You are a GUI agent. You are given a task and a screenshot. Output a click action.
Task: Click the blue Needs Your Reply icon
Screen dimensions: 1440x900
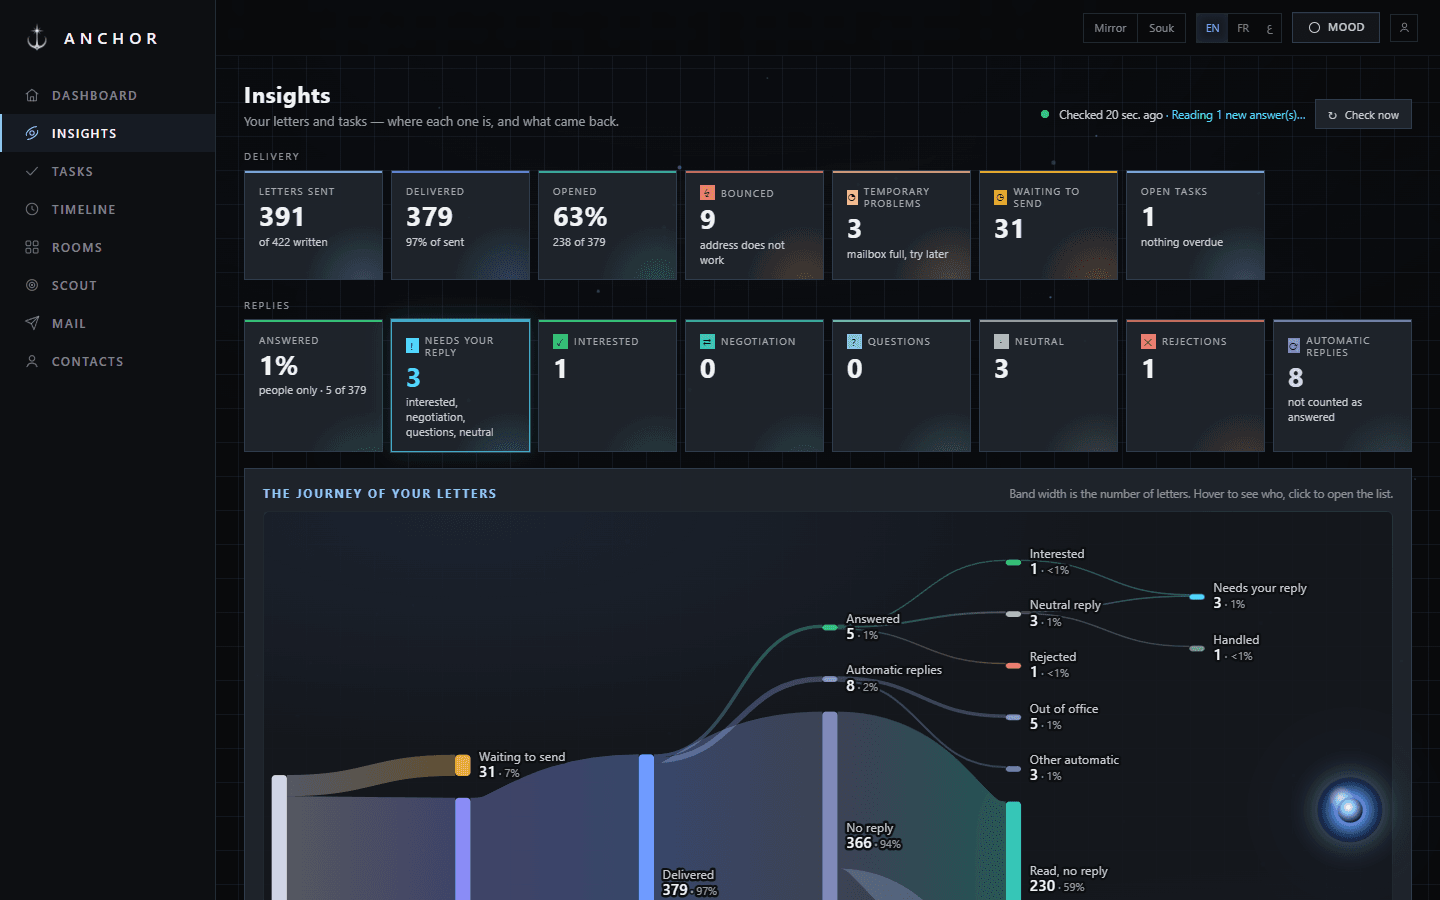pyautogui.click(x=412, y=346)
